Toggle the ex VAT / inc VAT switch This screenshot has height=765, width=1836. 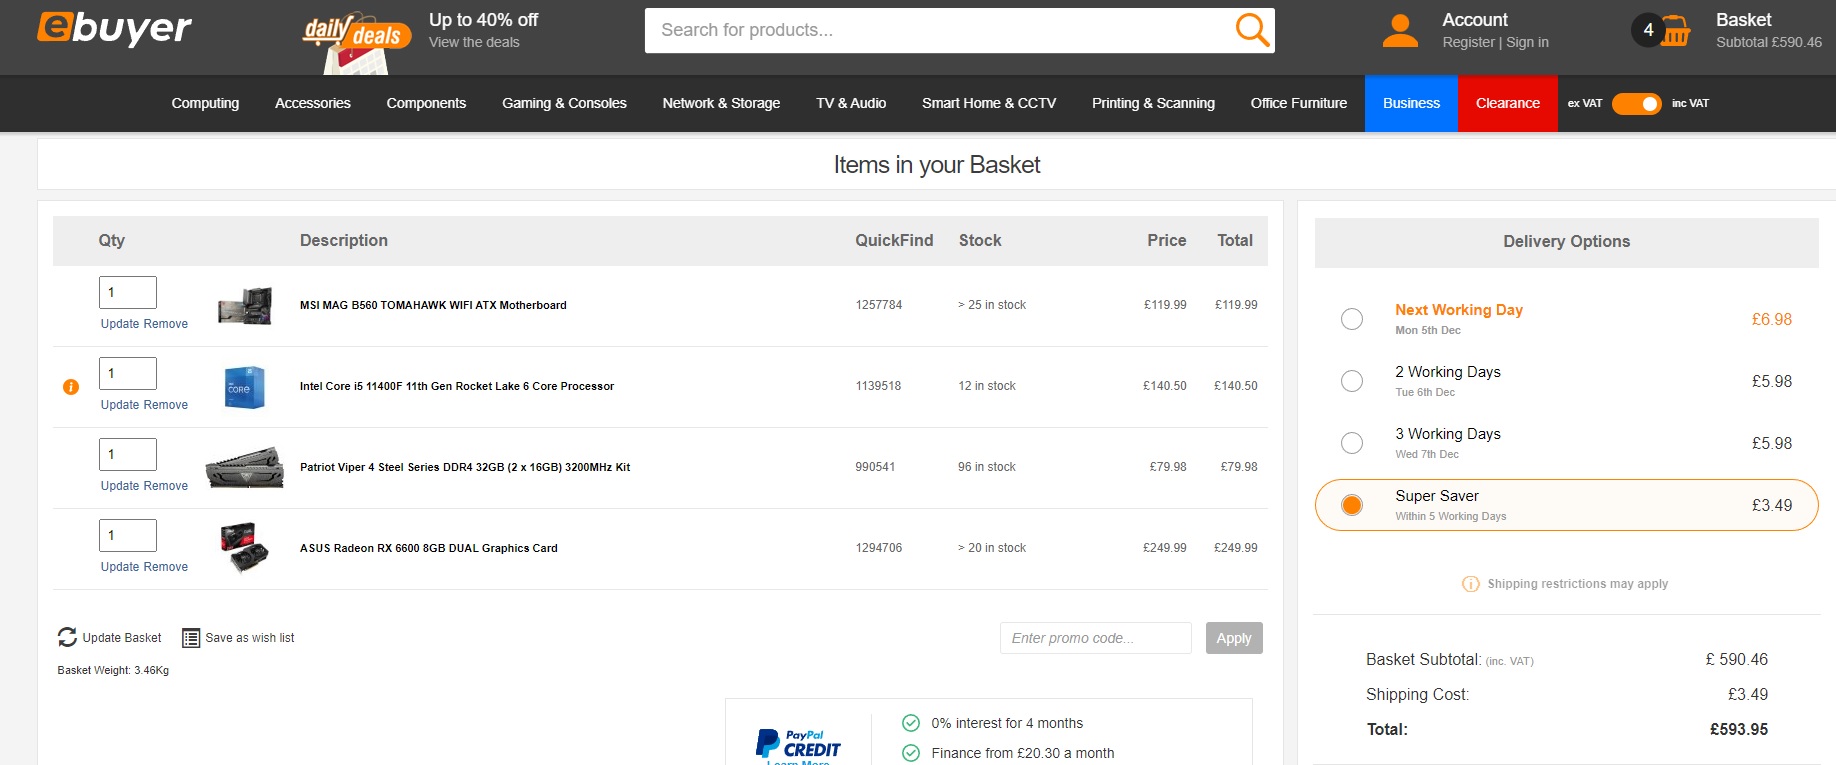1636,103
